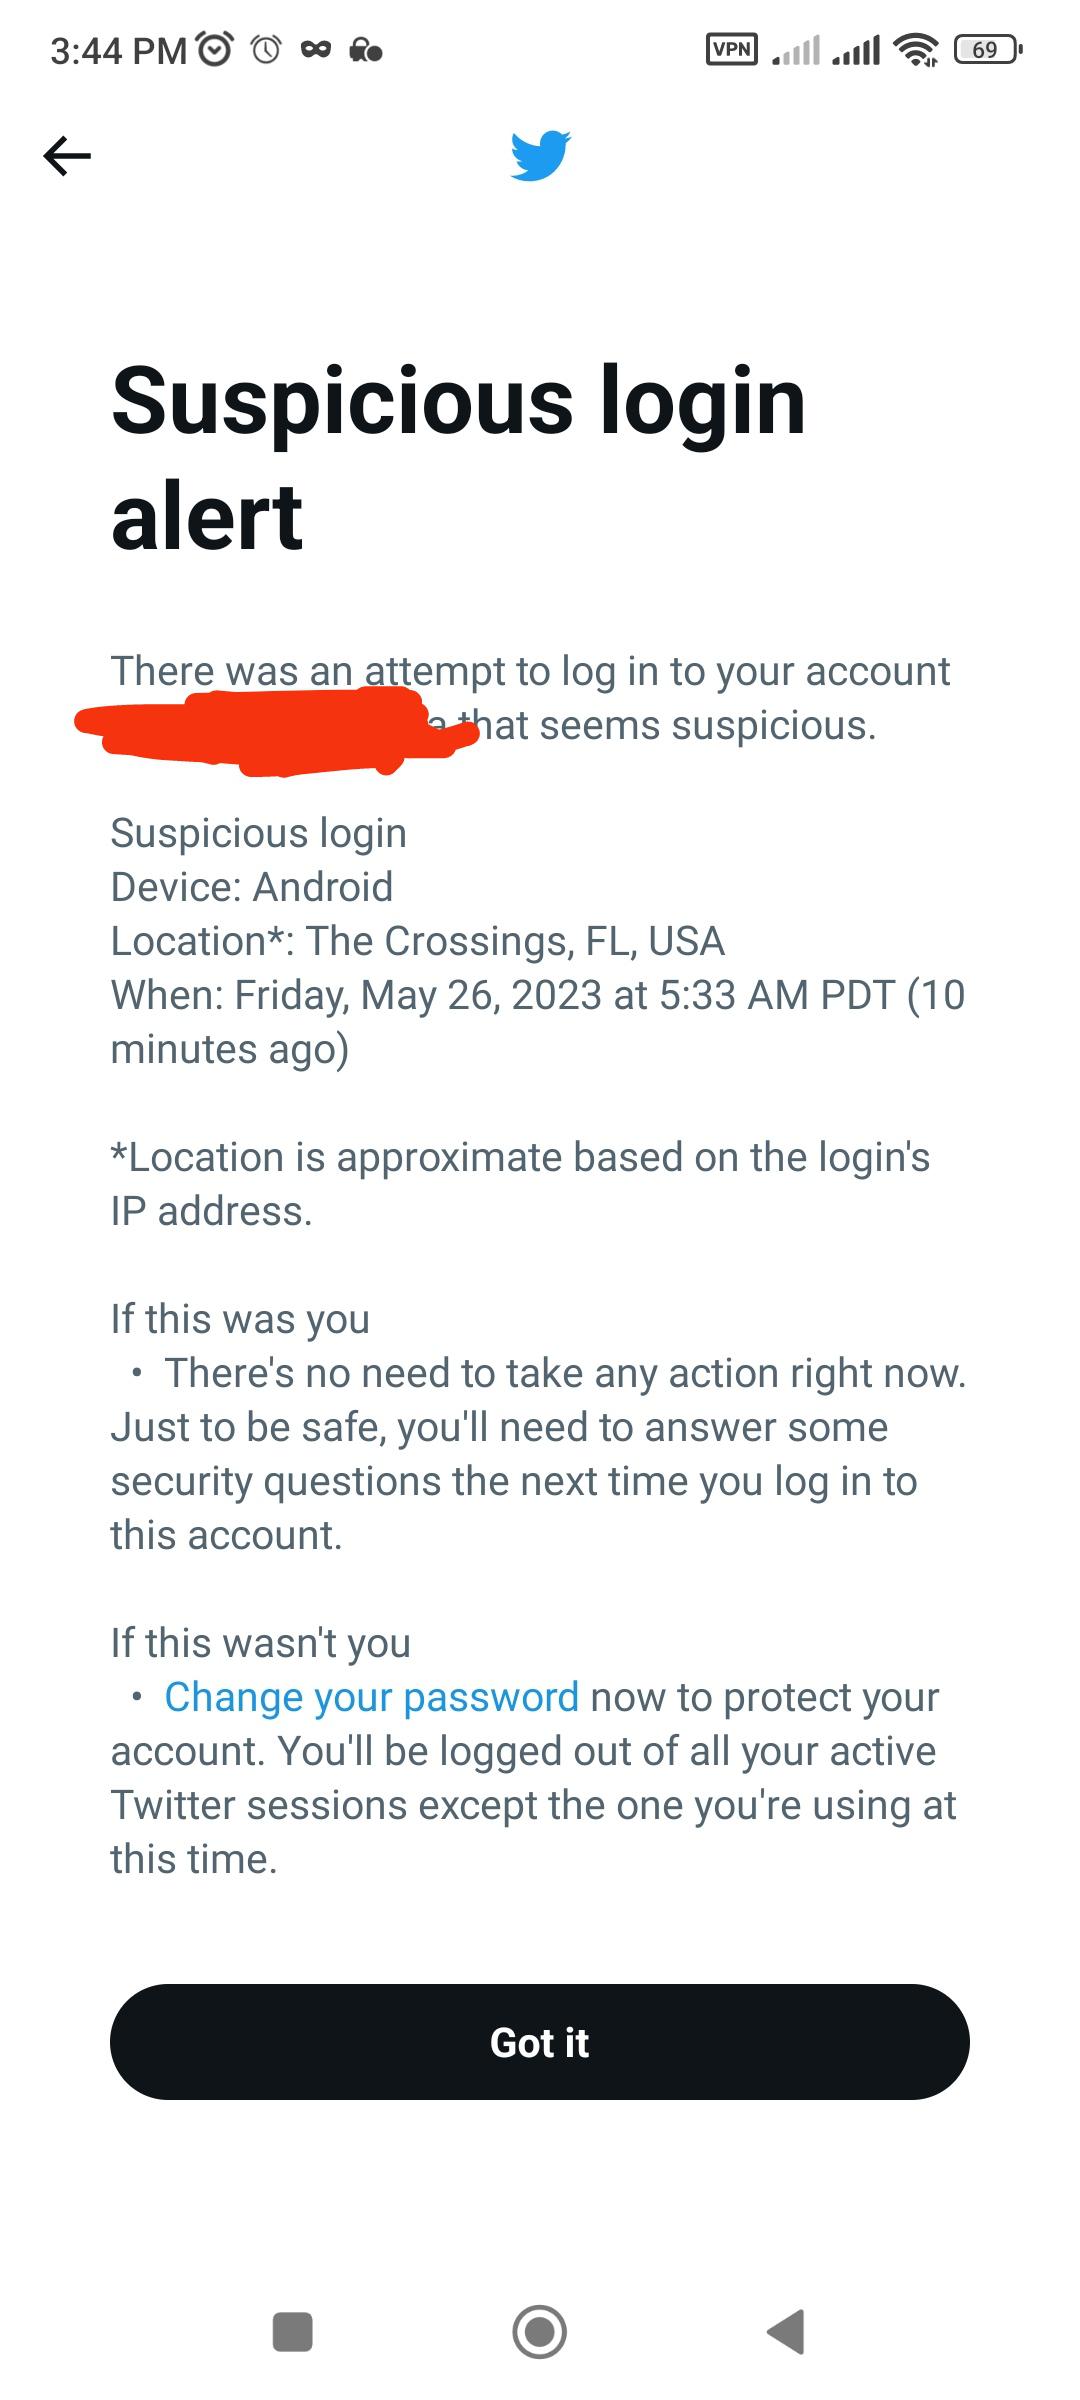Tap the blue Twitter bird logo

click(540, 155)
